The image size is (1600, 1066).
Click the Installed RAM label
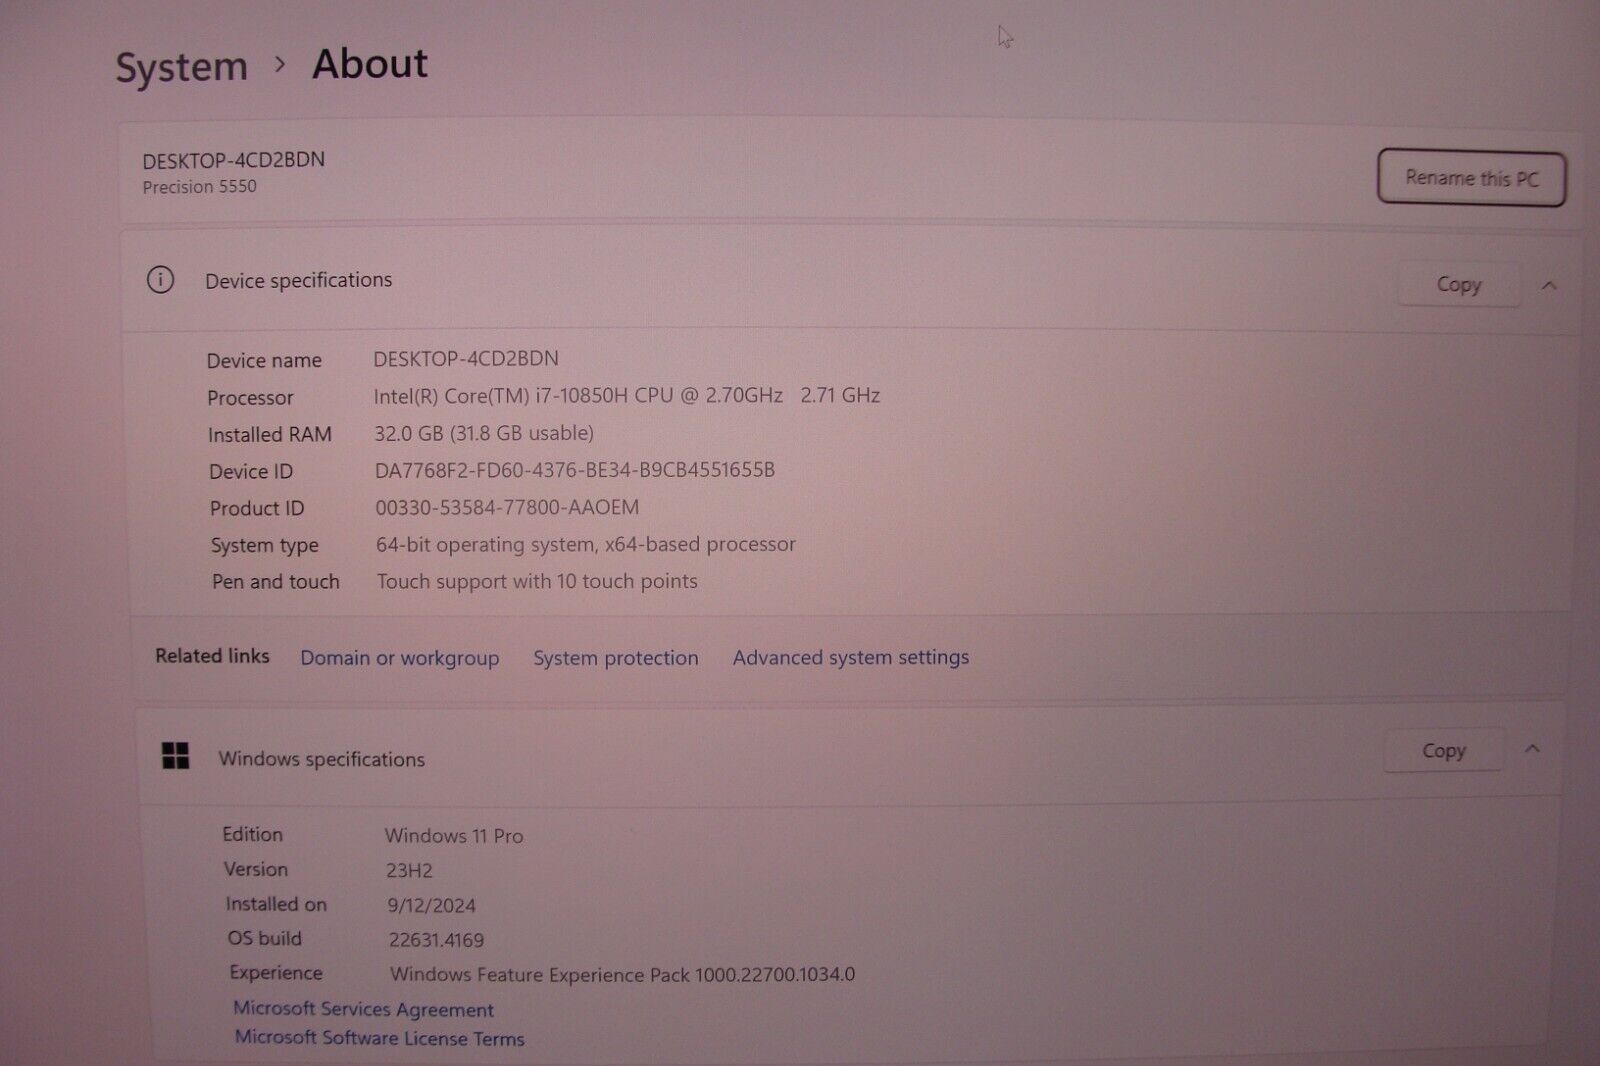click(269, 435)
